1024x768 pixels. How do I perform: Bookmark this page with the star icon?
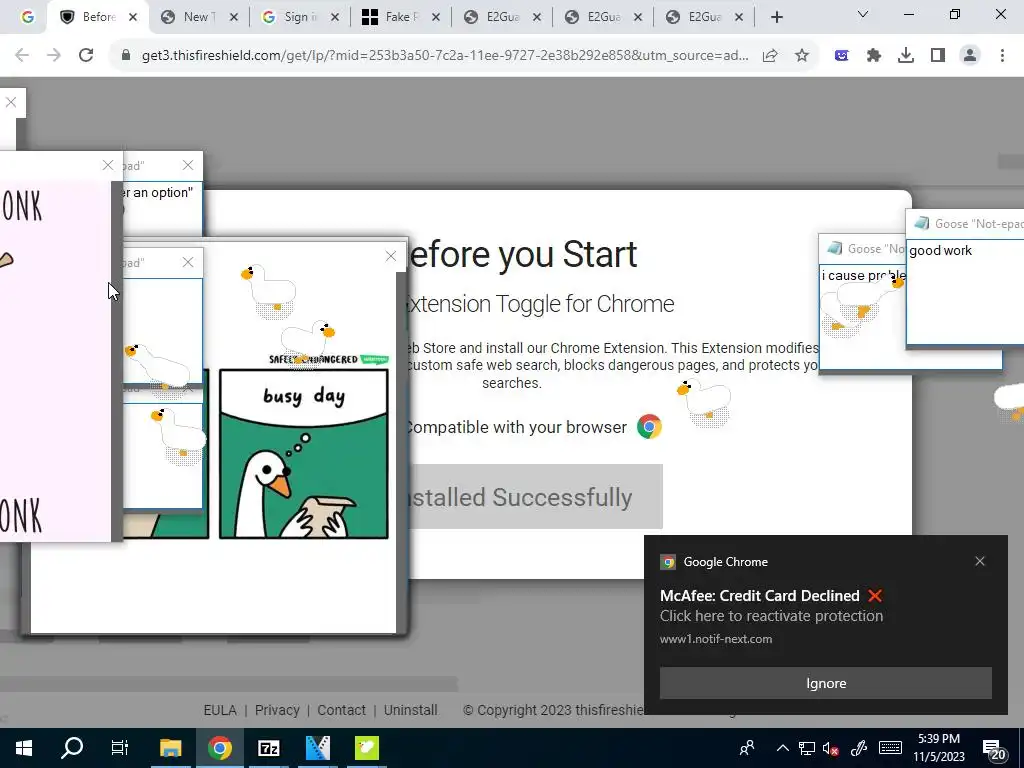pos(802,56)
